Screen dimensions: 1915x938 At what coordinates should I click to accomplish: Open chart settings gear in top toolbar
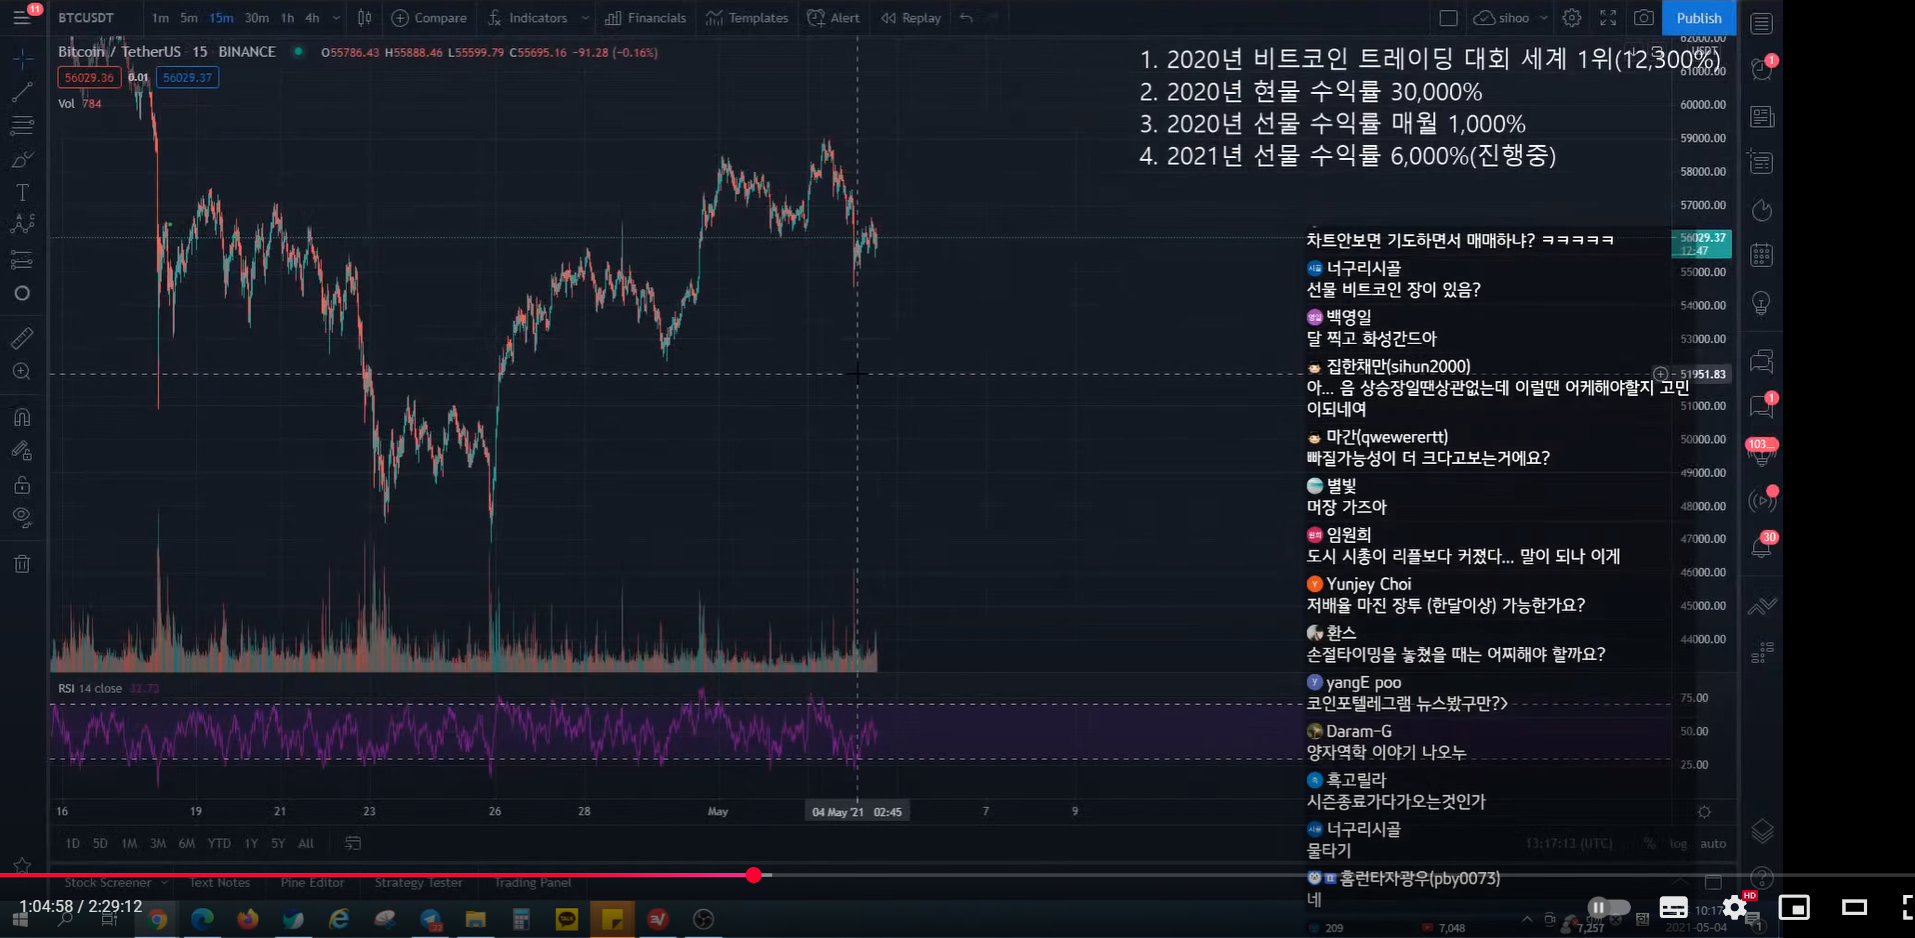pos(1572,18)
